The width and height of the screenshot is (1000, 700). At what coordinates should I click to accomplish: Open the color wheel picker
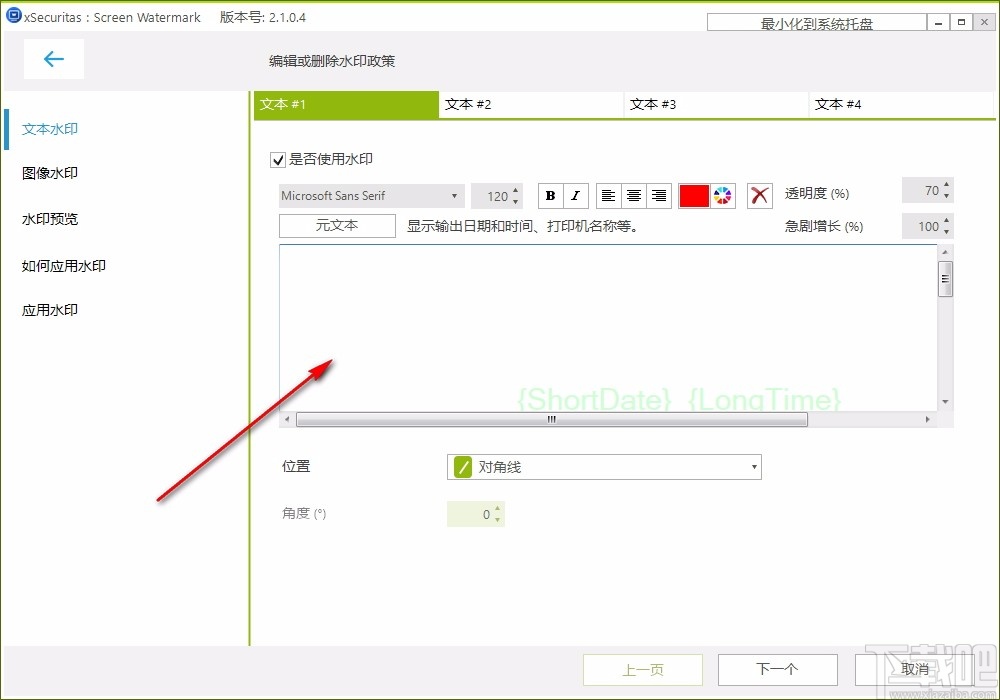coord(723,196)
